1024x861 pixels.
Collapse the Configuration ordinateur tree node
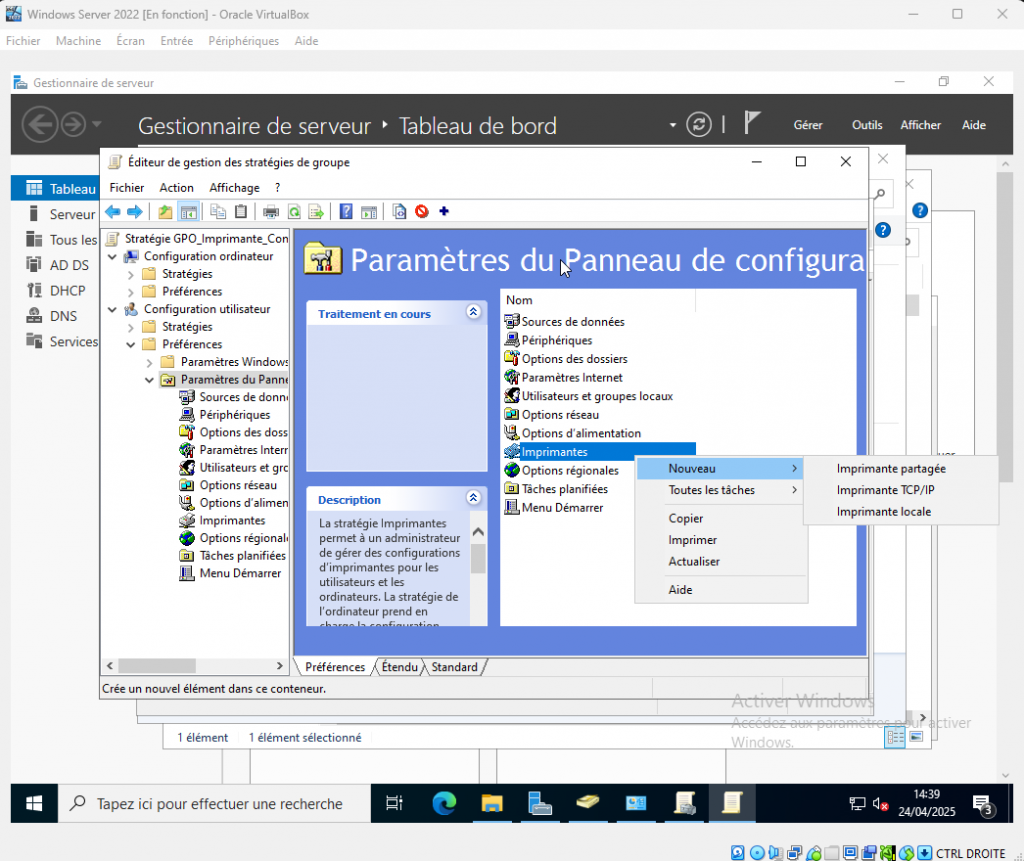(x=112, y=256)
